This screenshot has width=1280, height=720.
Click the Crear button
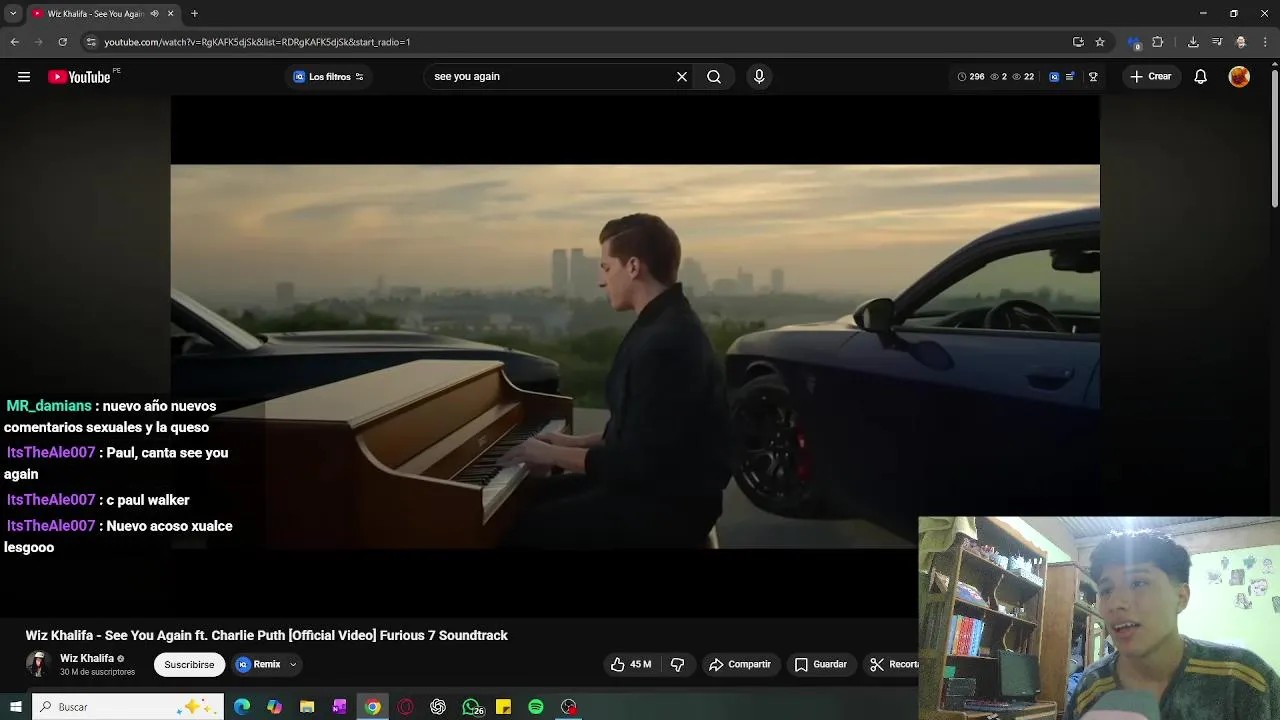(1150, 77)
